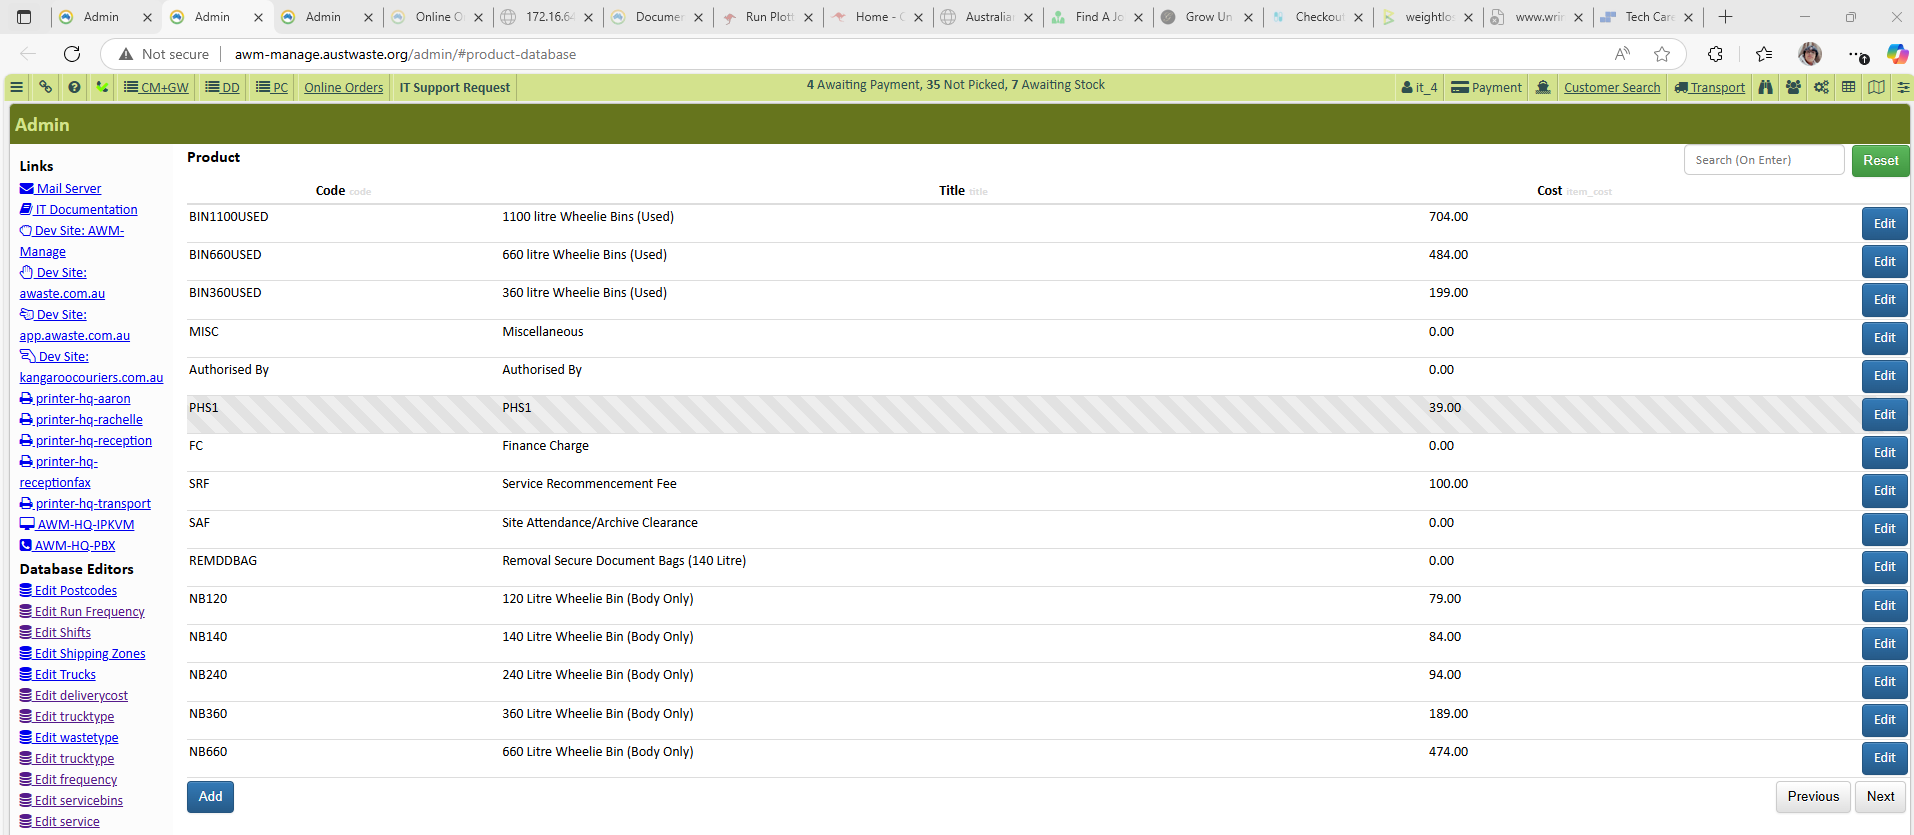Edit the PHS1 product row
The image size is (1914, 835).
[1884, 414]
